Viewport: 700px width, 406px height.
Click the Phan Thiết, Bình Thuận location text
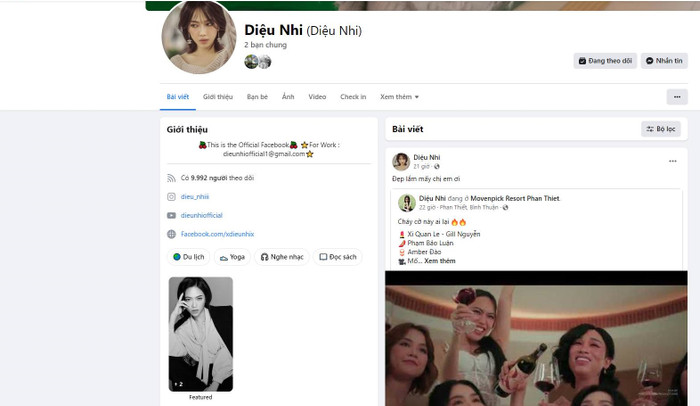pos(469,208)
